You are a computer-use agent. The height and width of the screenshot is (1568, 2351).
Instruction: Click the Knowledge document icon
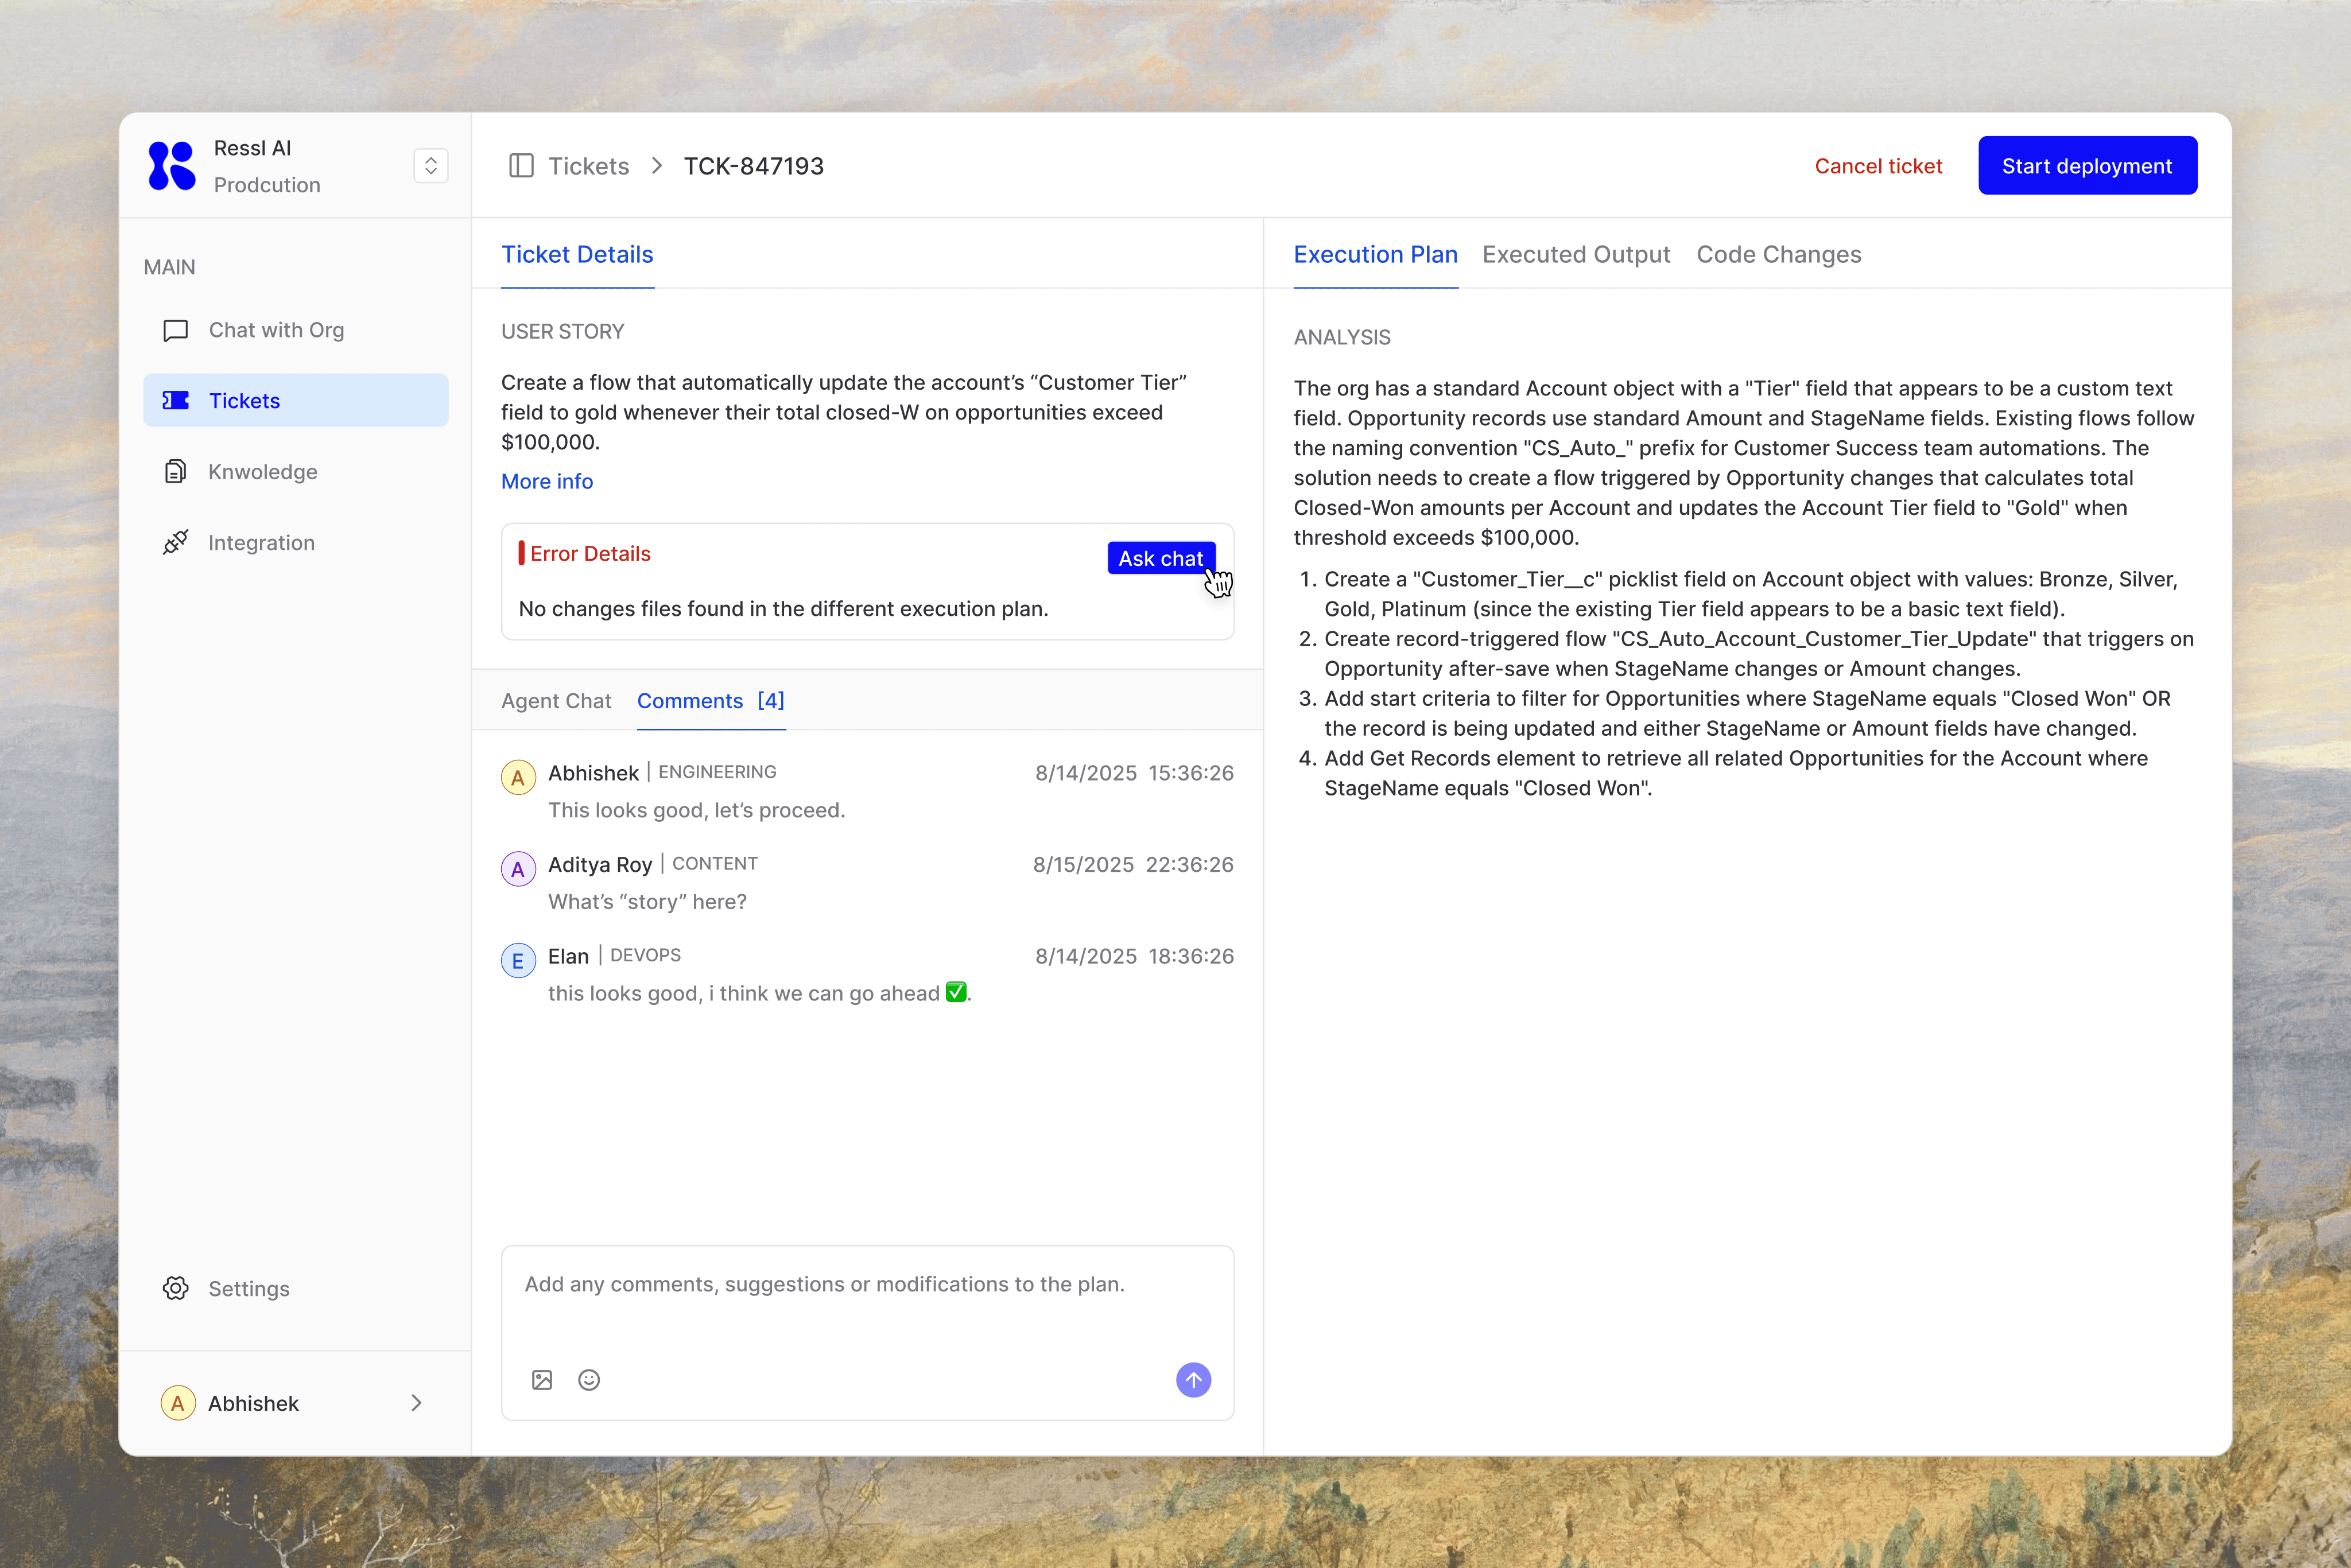coord(176,471)
